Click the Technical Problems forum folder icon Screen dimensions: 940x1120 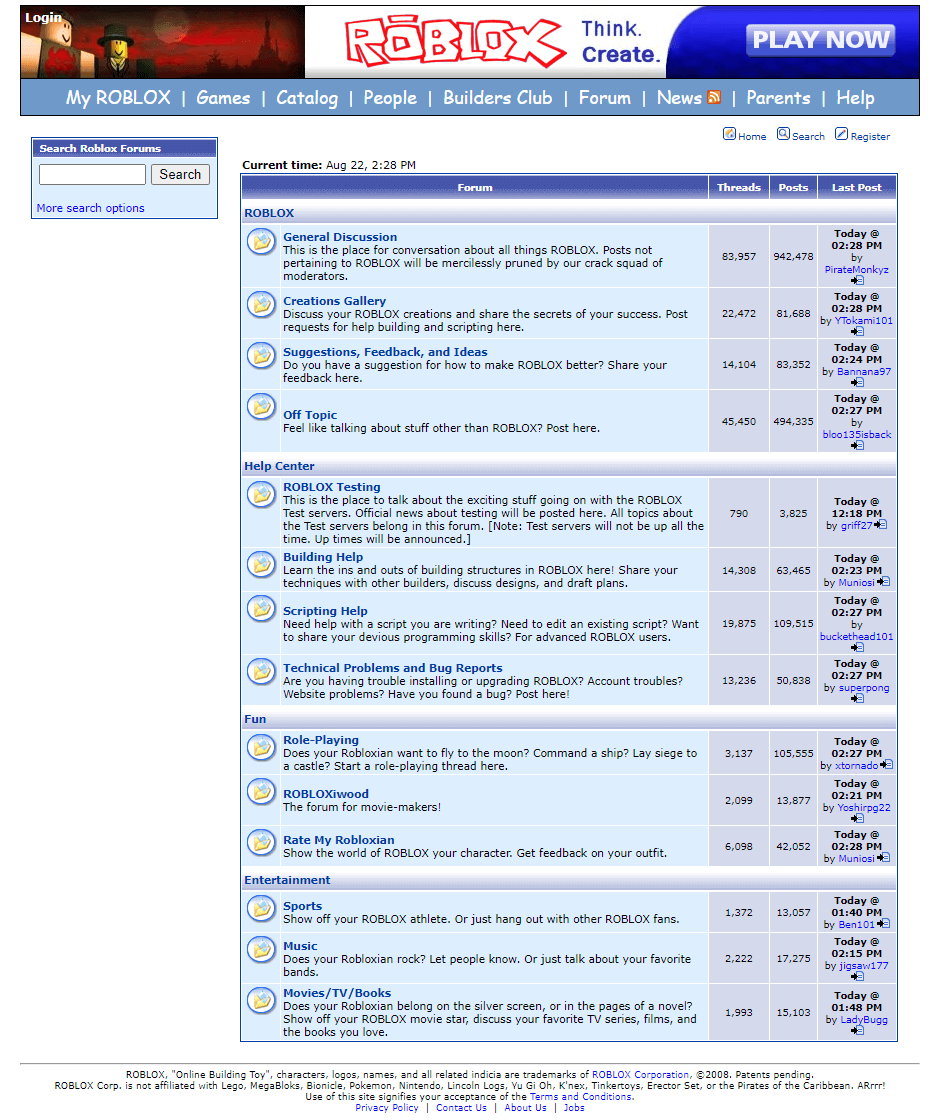[261, 671]
